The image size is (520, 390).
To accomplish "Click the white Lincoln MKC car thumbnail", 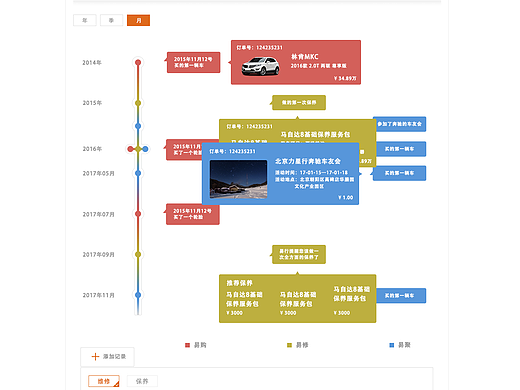I will coord(260,66).
